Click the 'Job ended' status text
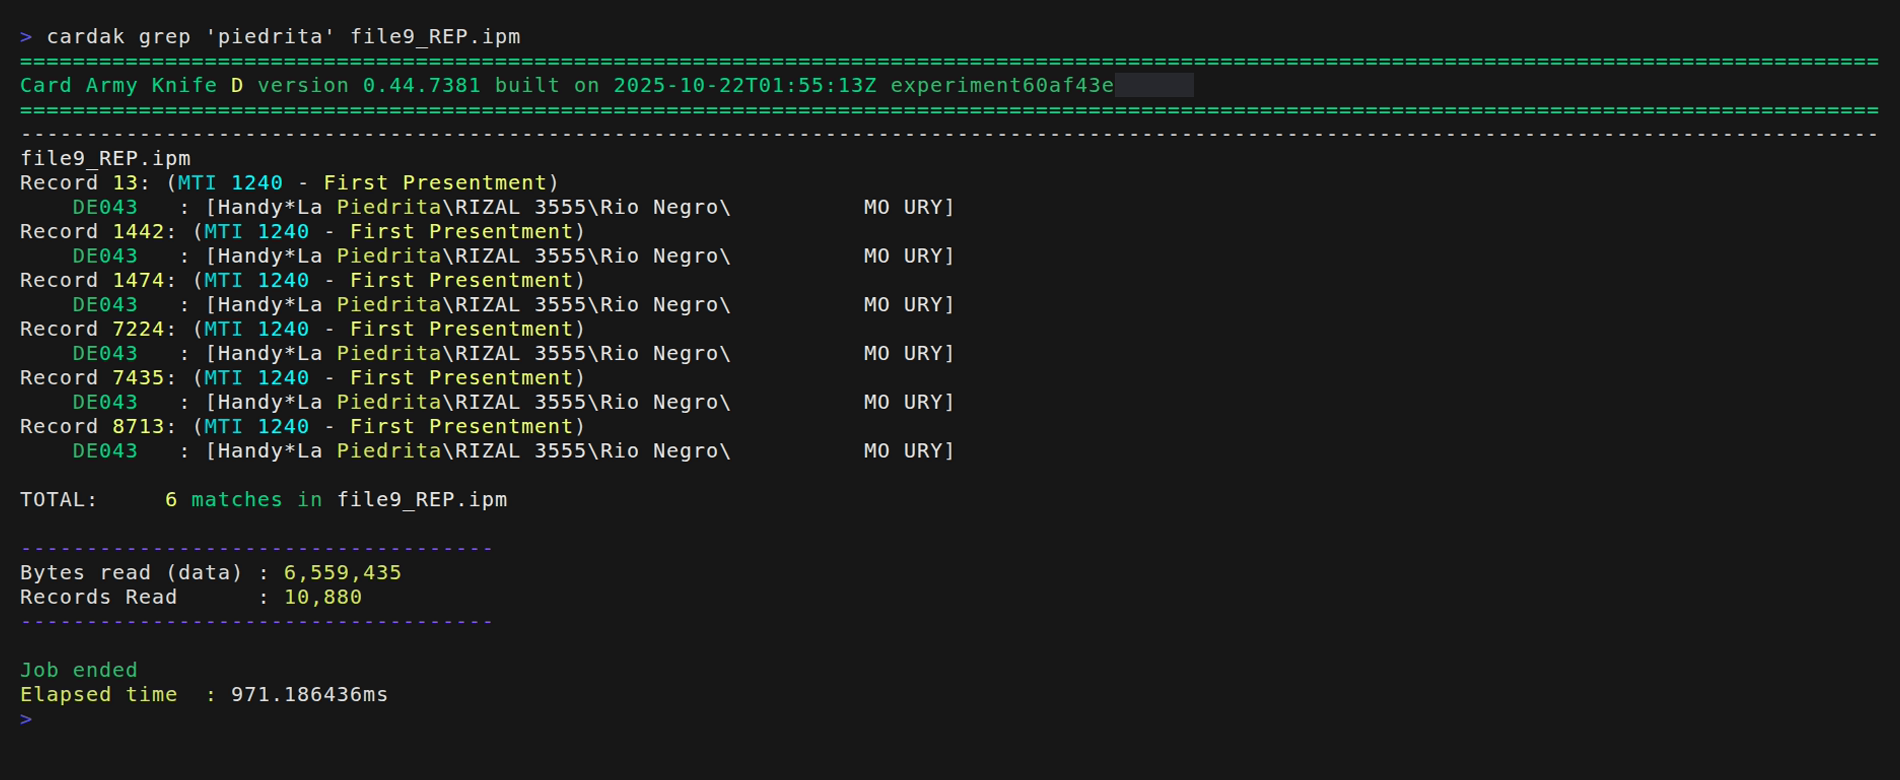Screen dimensions: 1900x780 (79, 671)
